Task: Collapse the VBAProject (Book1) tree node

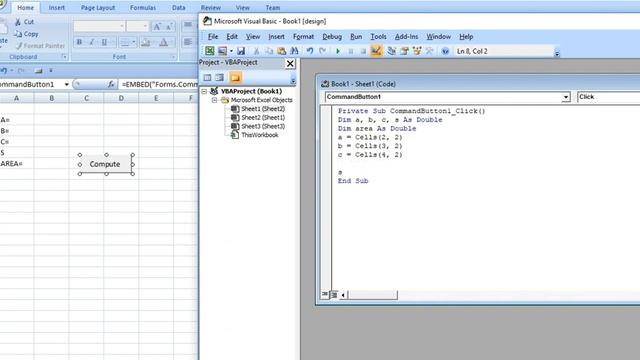Action: (x=204, y=91)
